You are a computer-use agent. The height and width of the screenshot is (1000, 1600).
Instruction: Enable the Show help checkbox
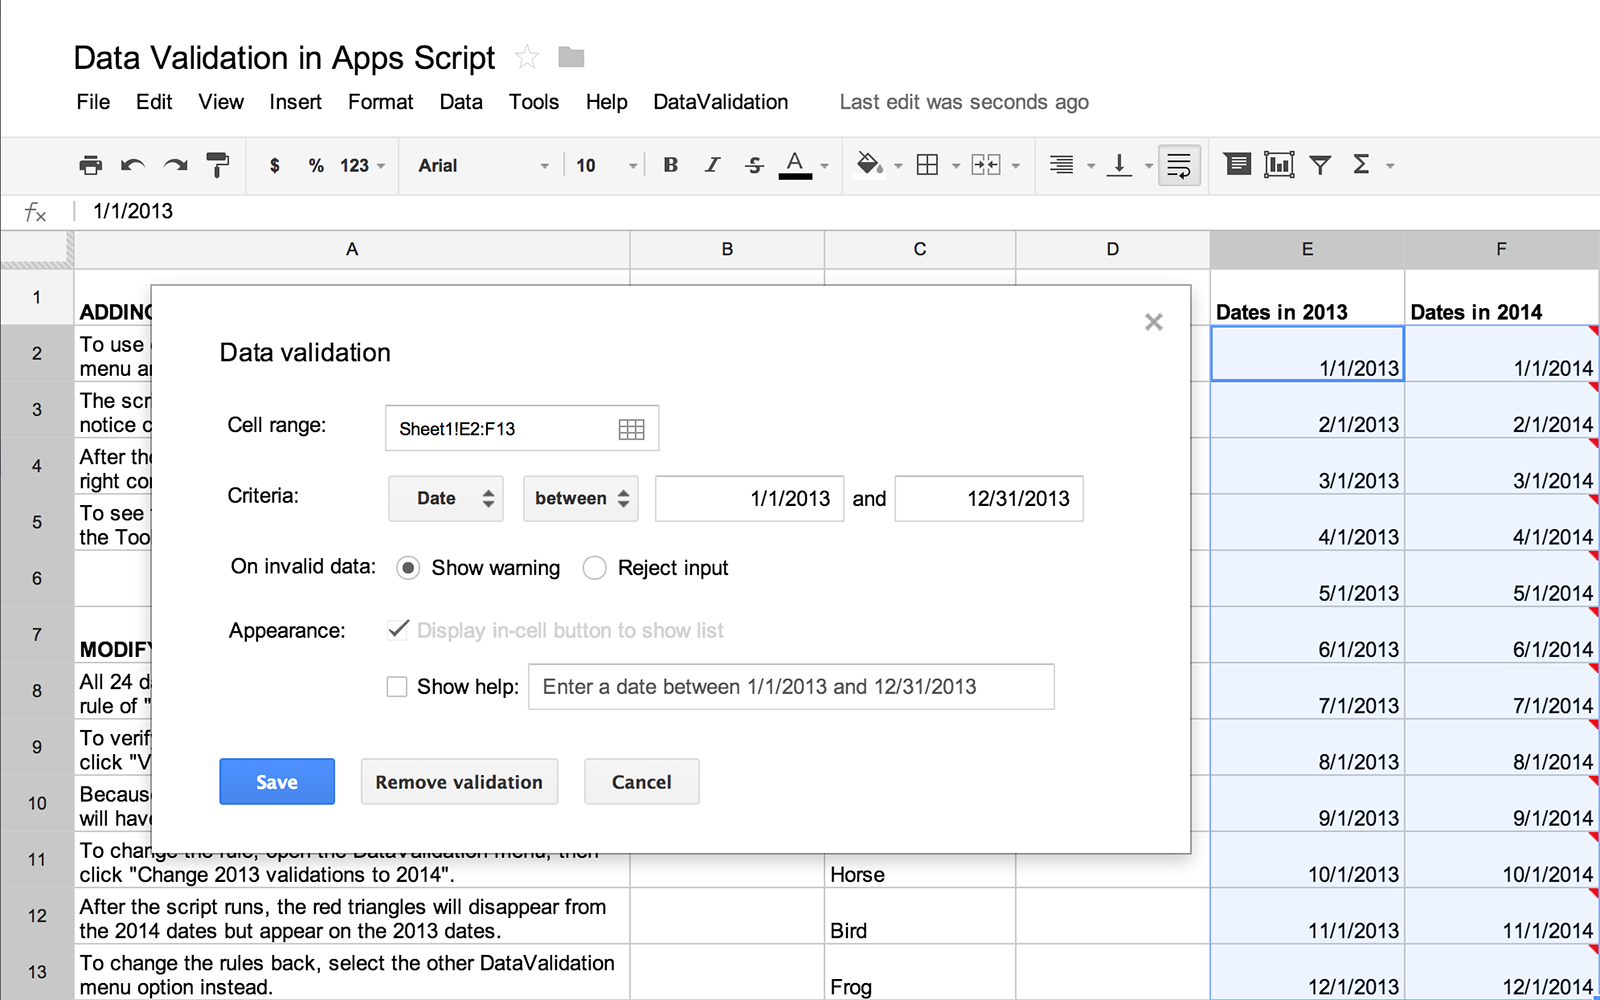pos(397,687)
